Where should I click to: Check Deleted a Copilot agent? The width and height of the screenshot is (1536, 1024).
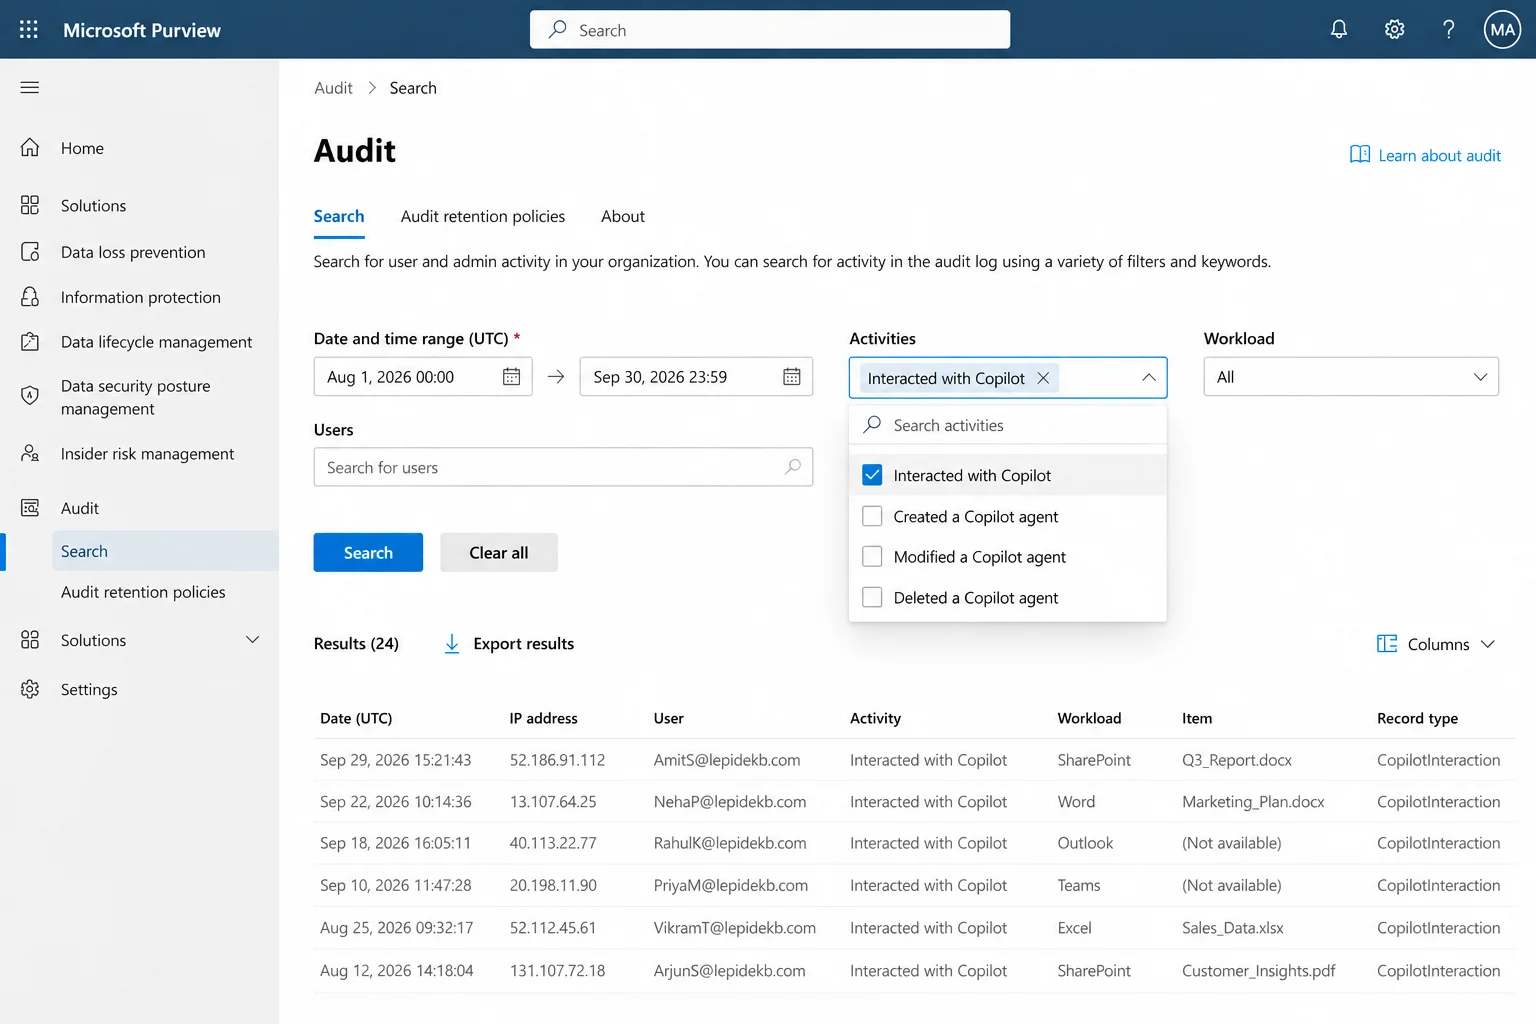pos(872,598)
